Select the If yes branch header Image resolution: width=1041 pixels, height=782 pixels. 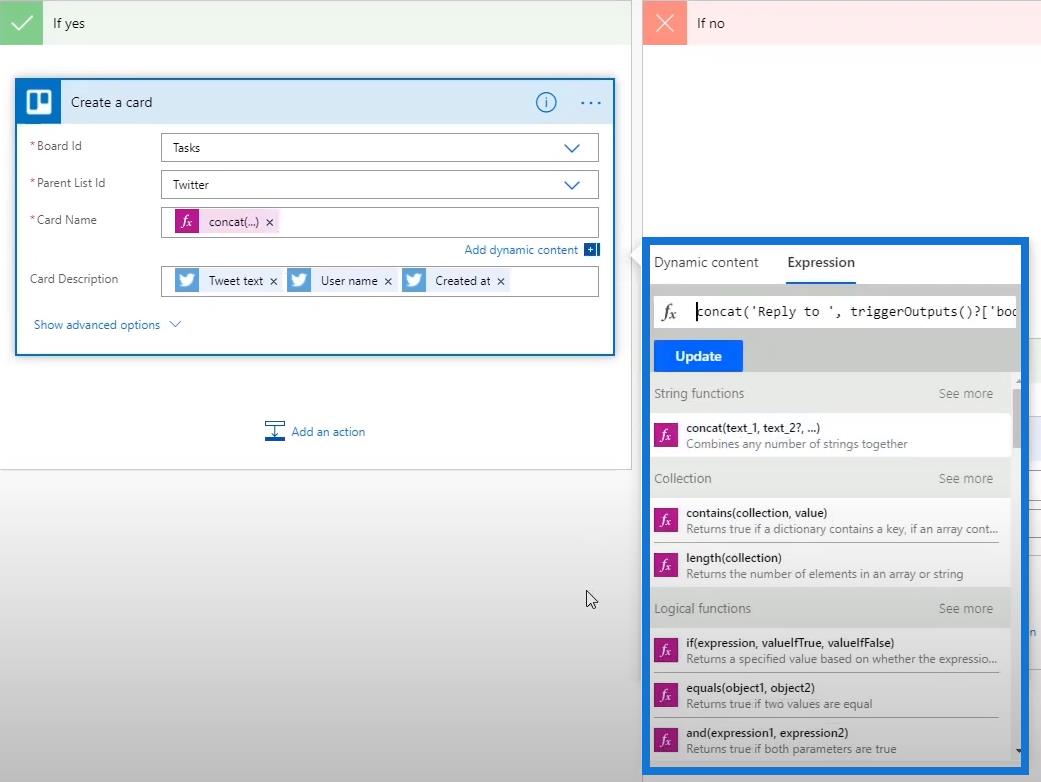pyautogui.click(x=315, y=23)
